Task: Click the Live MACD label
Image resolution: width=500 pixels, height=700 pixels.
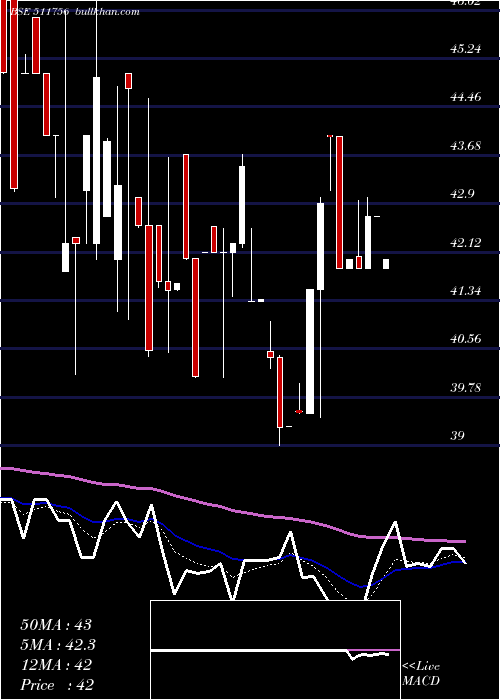Action: [x=421, y=673]
